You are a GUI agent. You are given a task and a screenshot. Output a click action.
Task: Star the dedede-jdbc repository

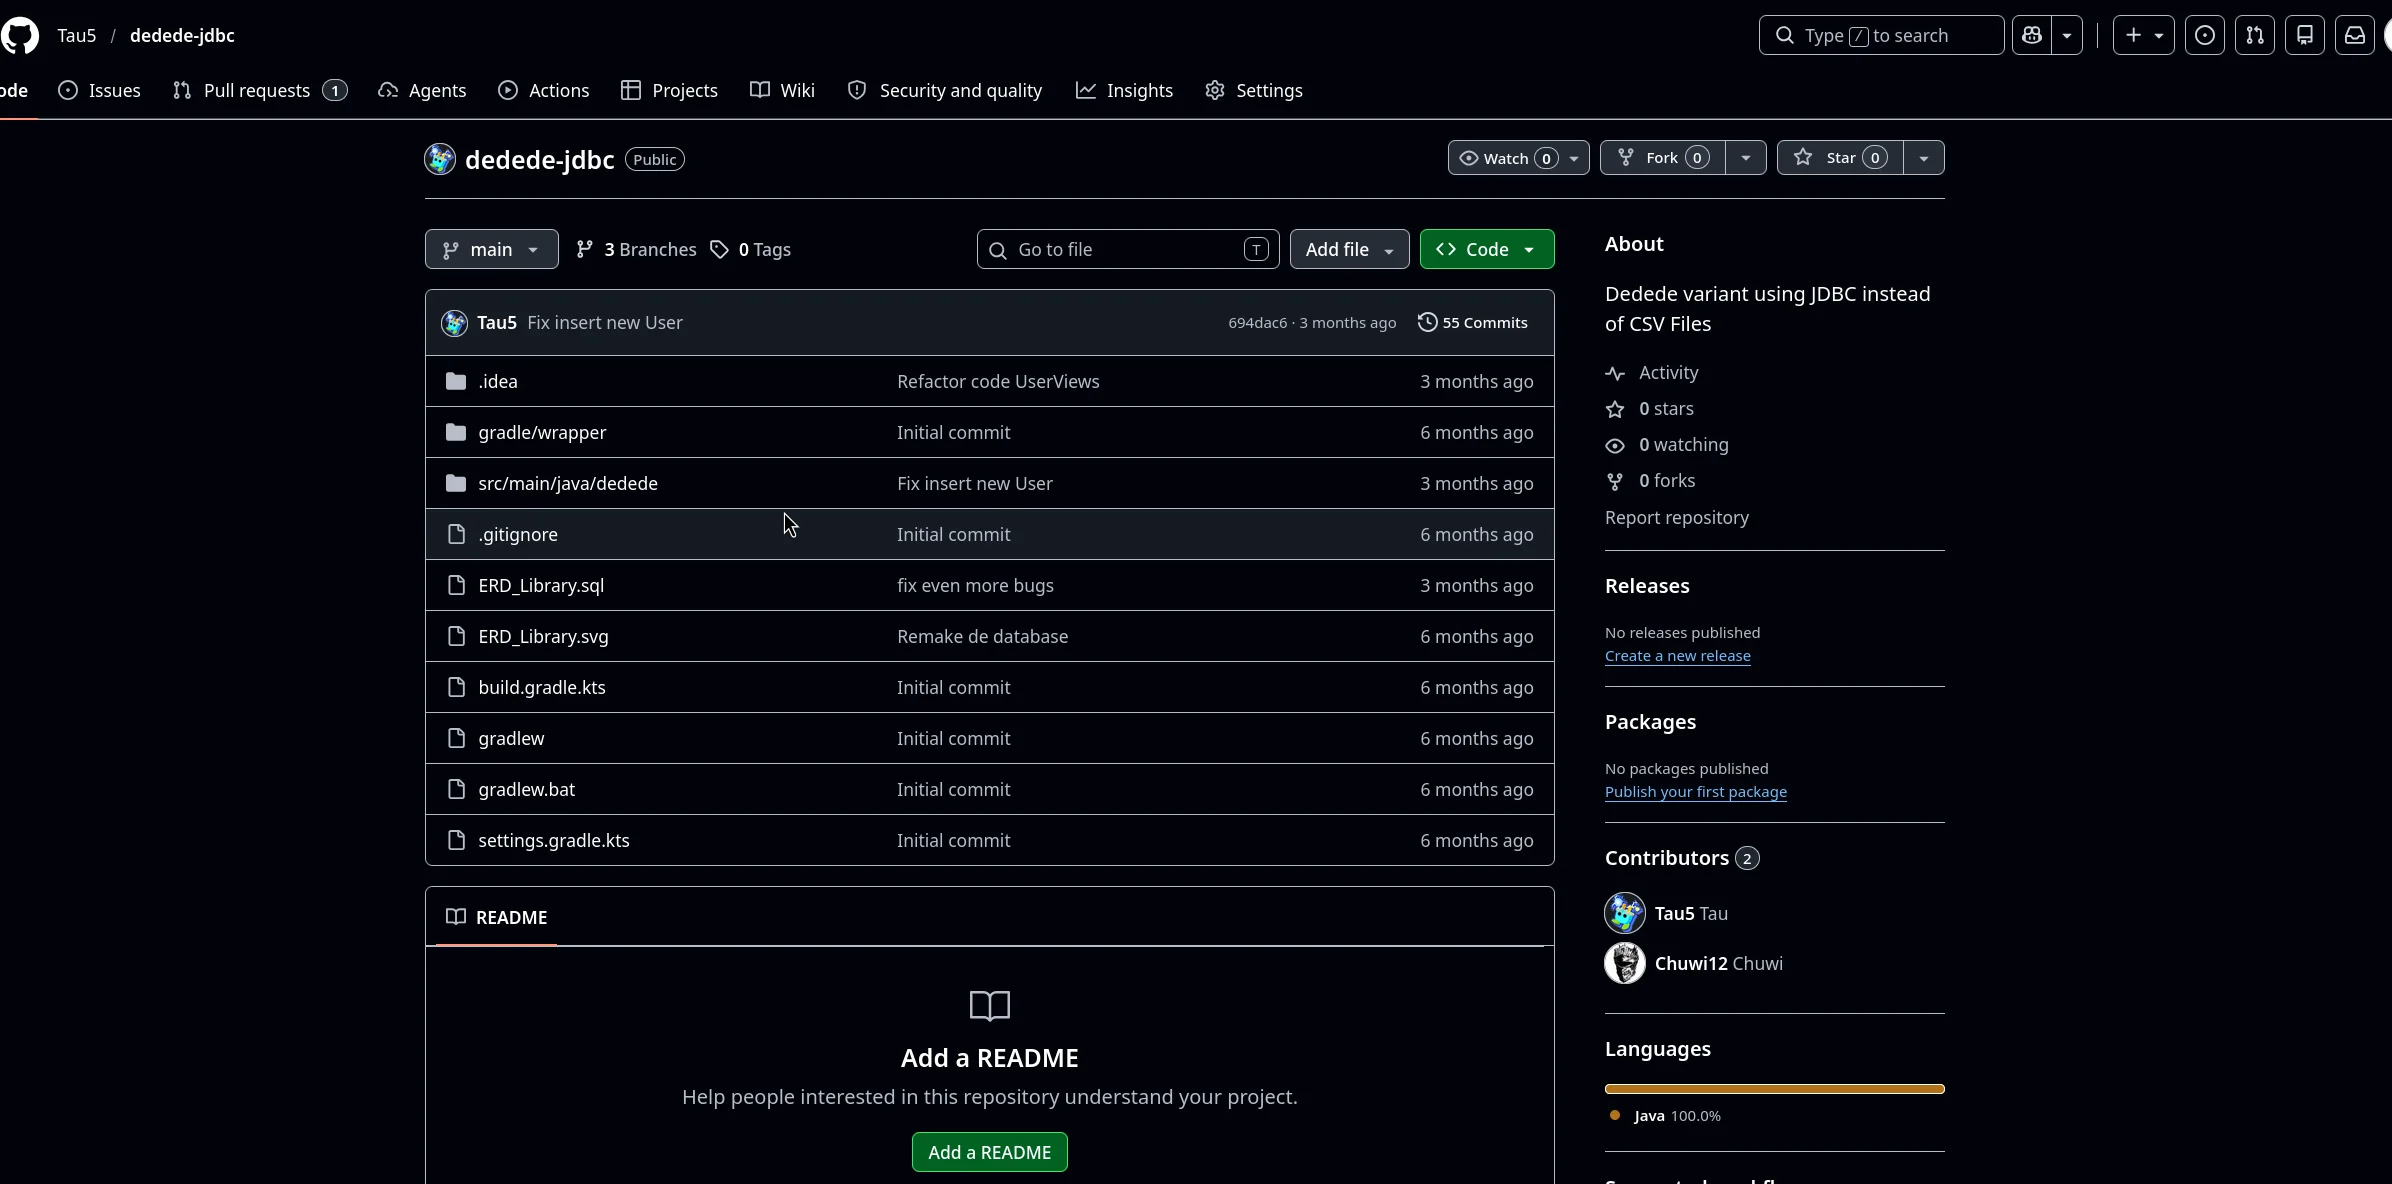[x=1840, y=158]
